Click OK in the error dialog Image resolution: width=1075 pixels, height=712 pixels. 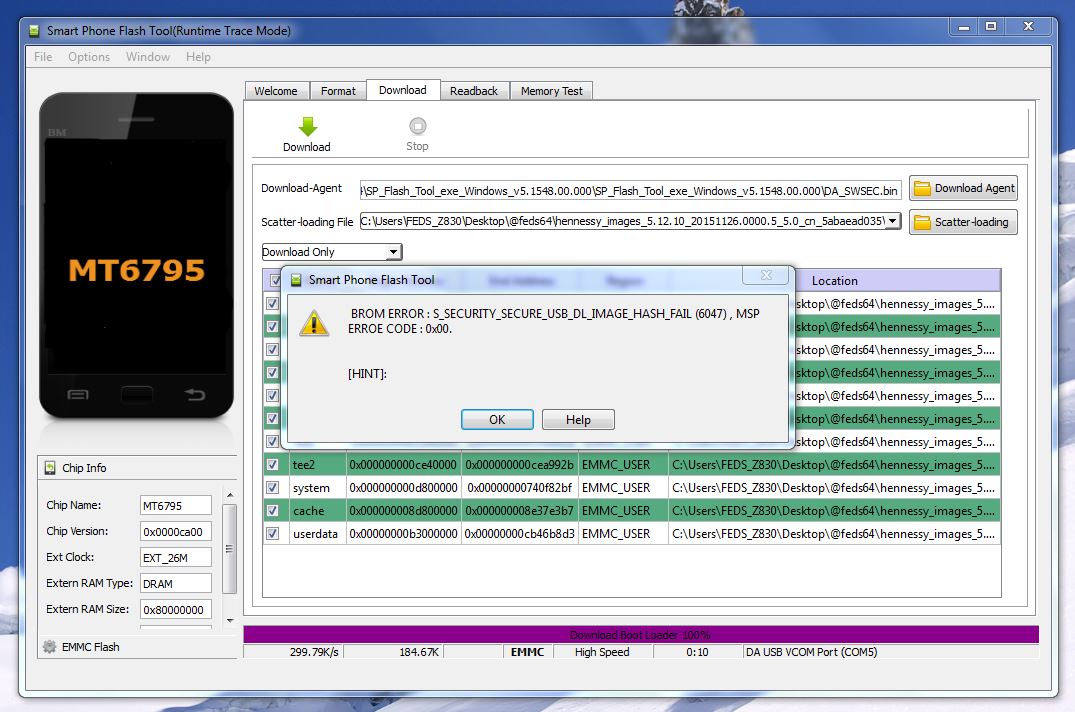[x=497, y=419]
